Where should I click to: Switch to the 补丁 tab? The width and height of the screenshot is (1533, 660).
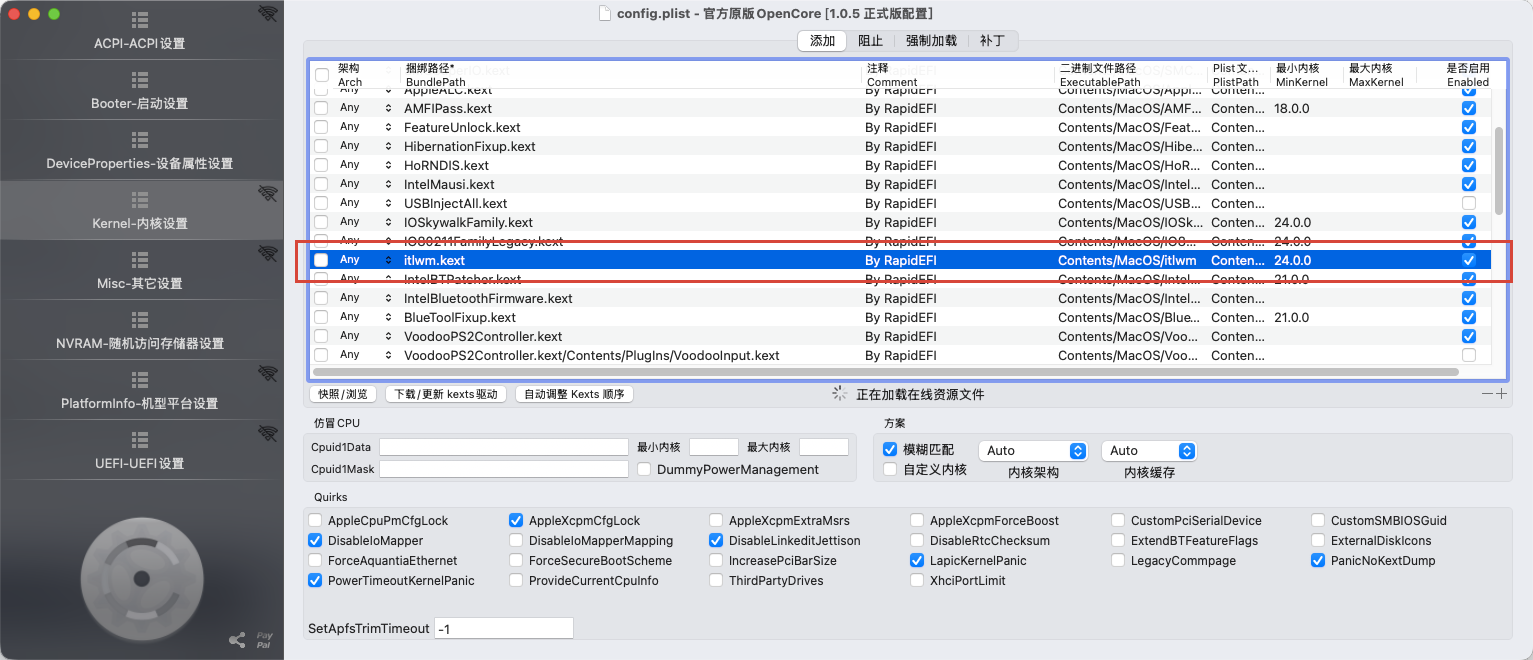pos(992,41)
